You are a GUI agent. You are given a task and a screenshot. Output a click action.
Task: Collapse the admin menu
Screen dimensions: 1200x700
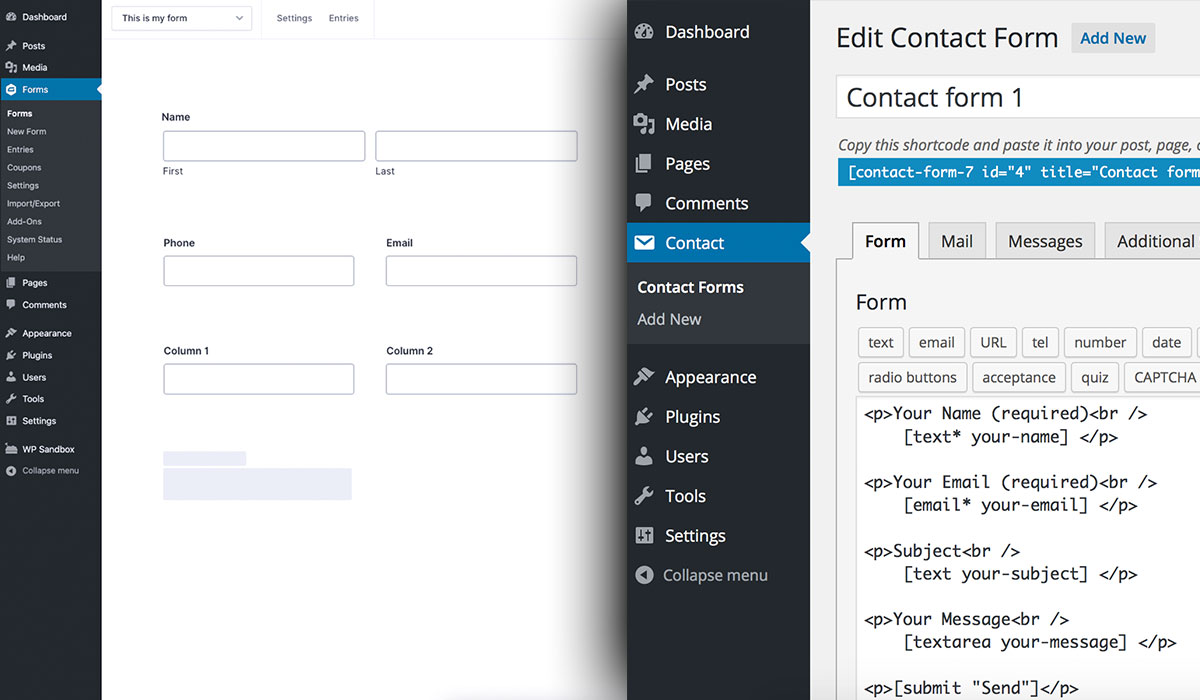[645, 575]
